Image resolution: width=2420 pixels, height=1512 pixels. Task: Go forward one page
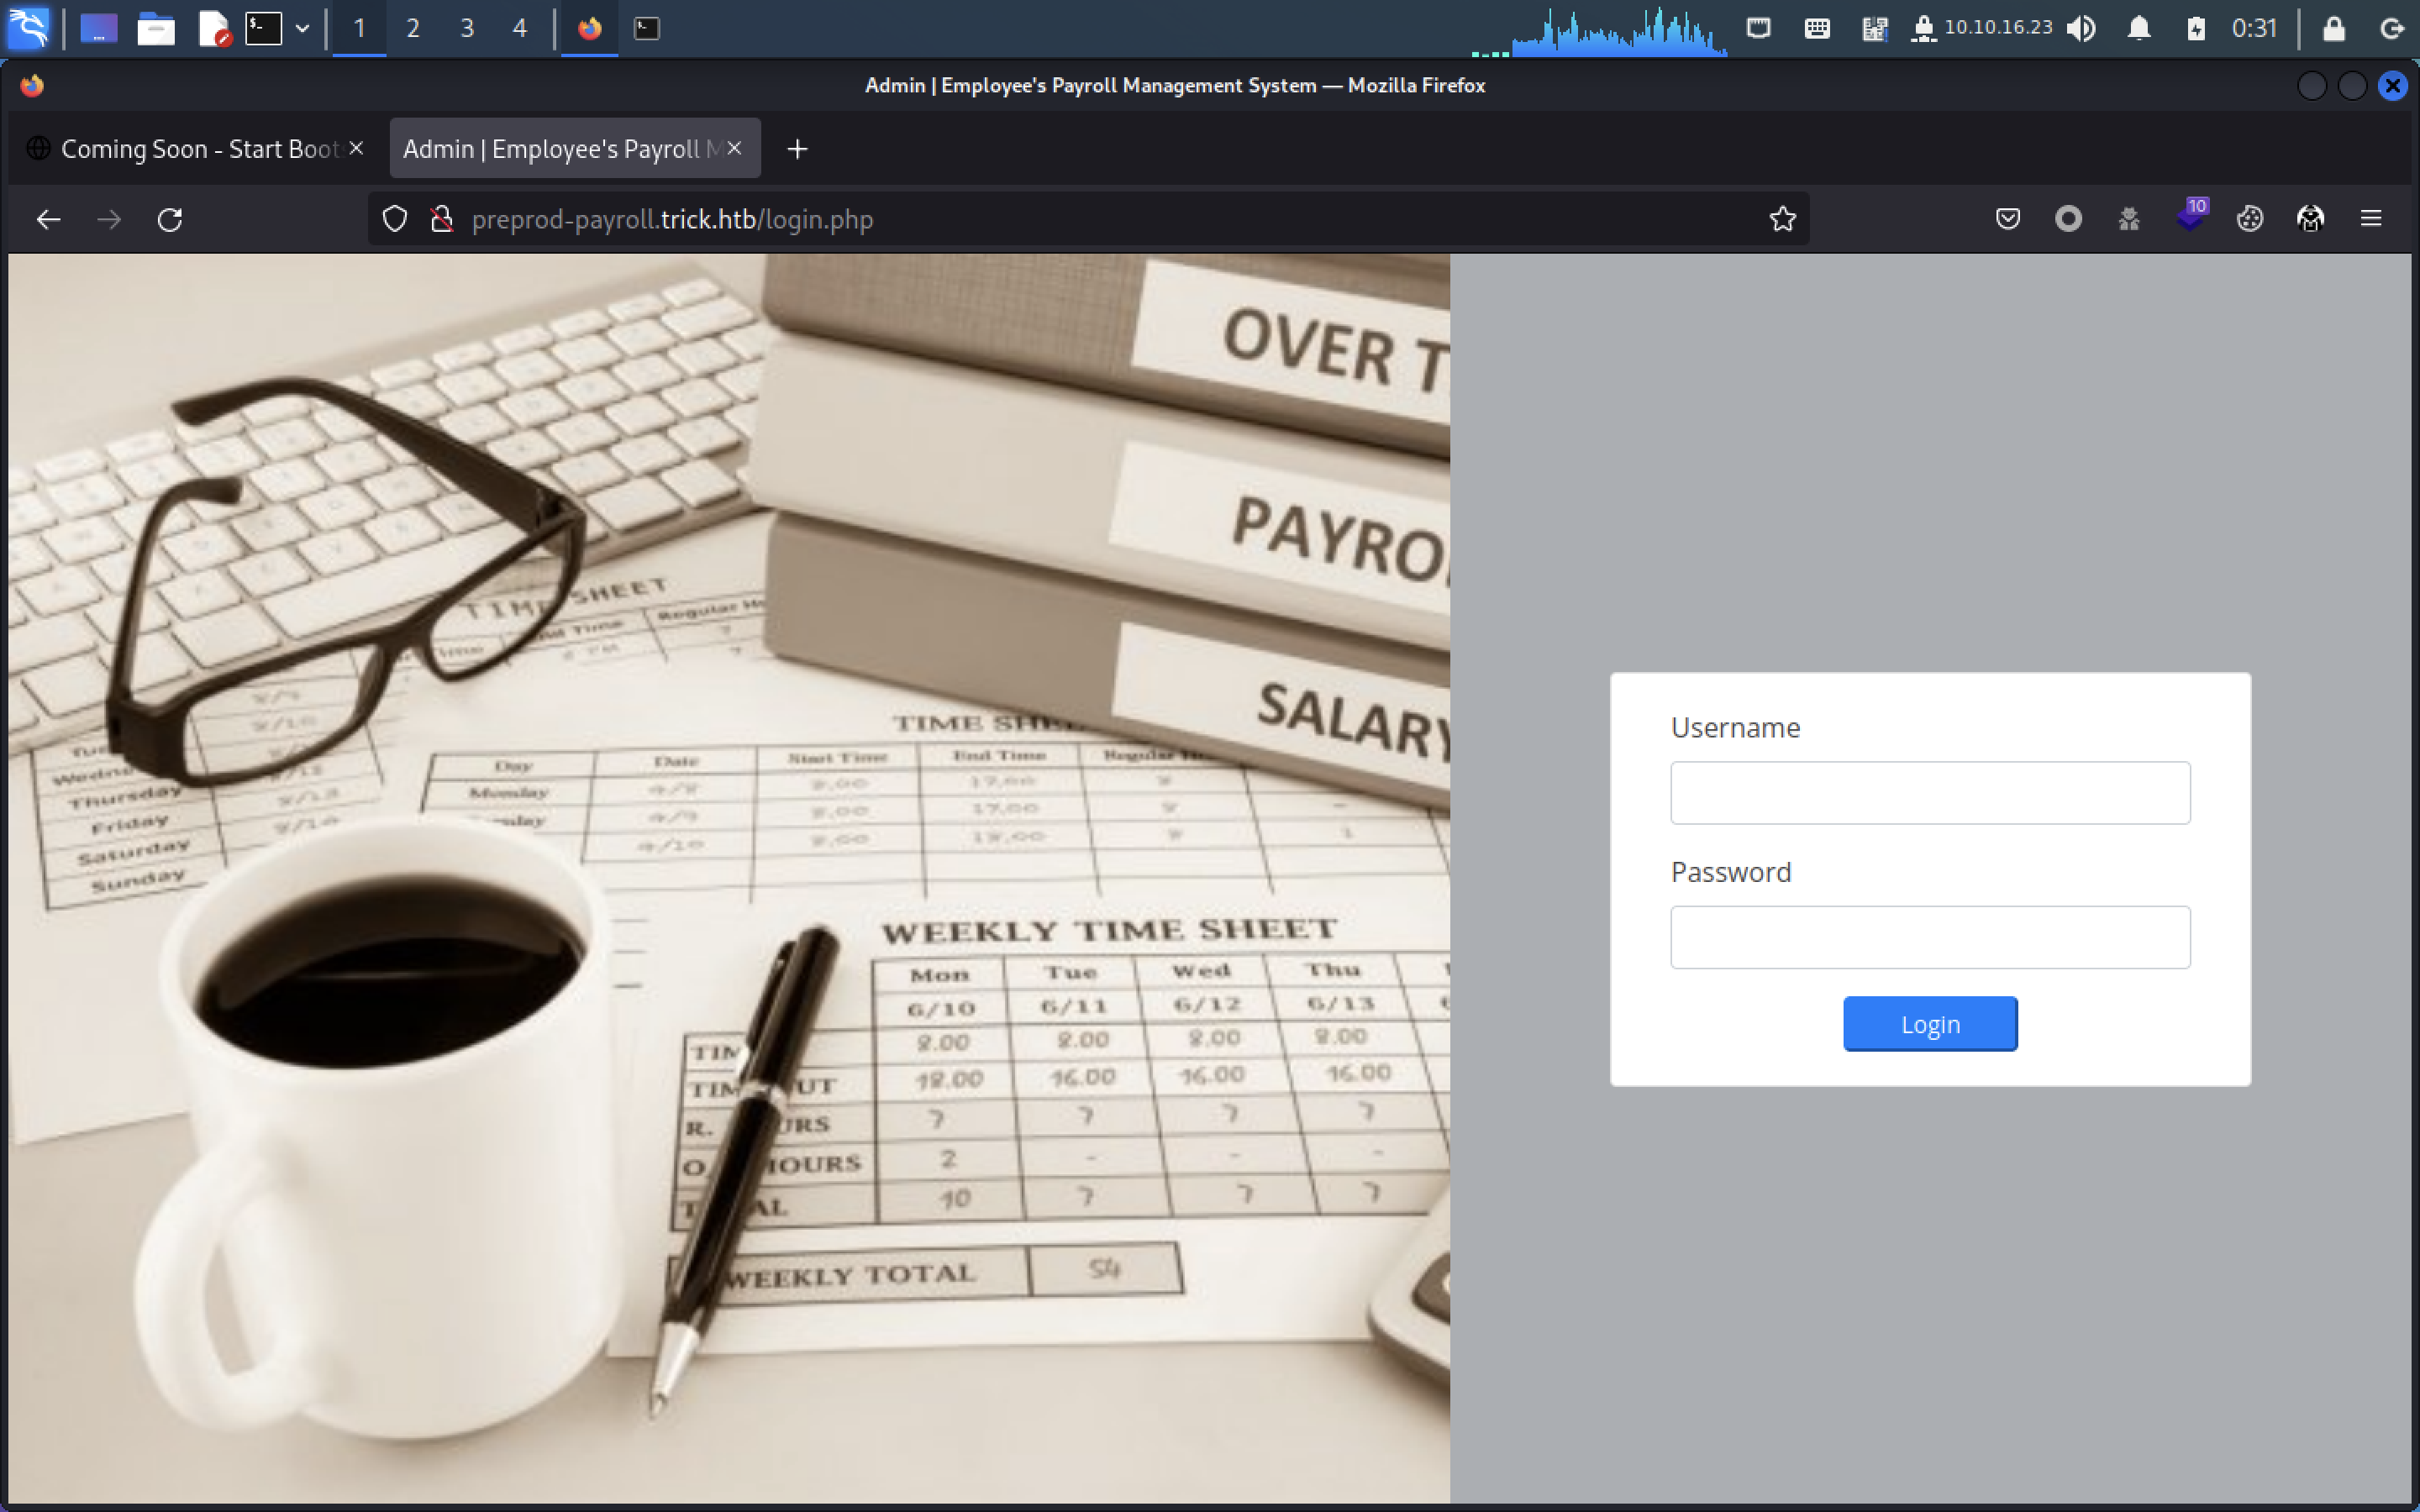coord(109,219)
